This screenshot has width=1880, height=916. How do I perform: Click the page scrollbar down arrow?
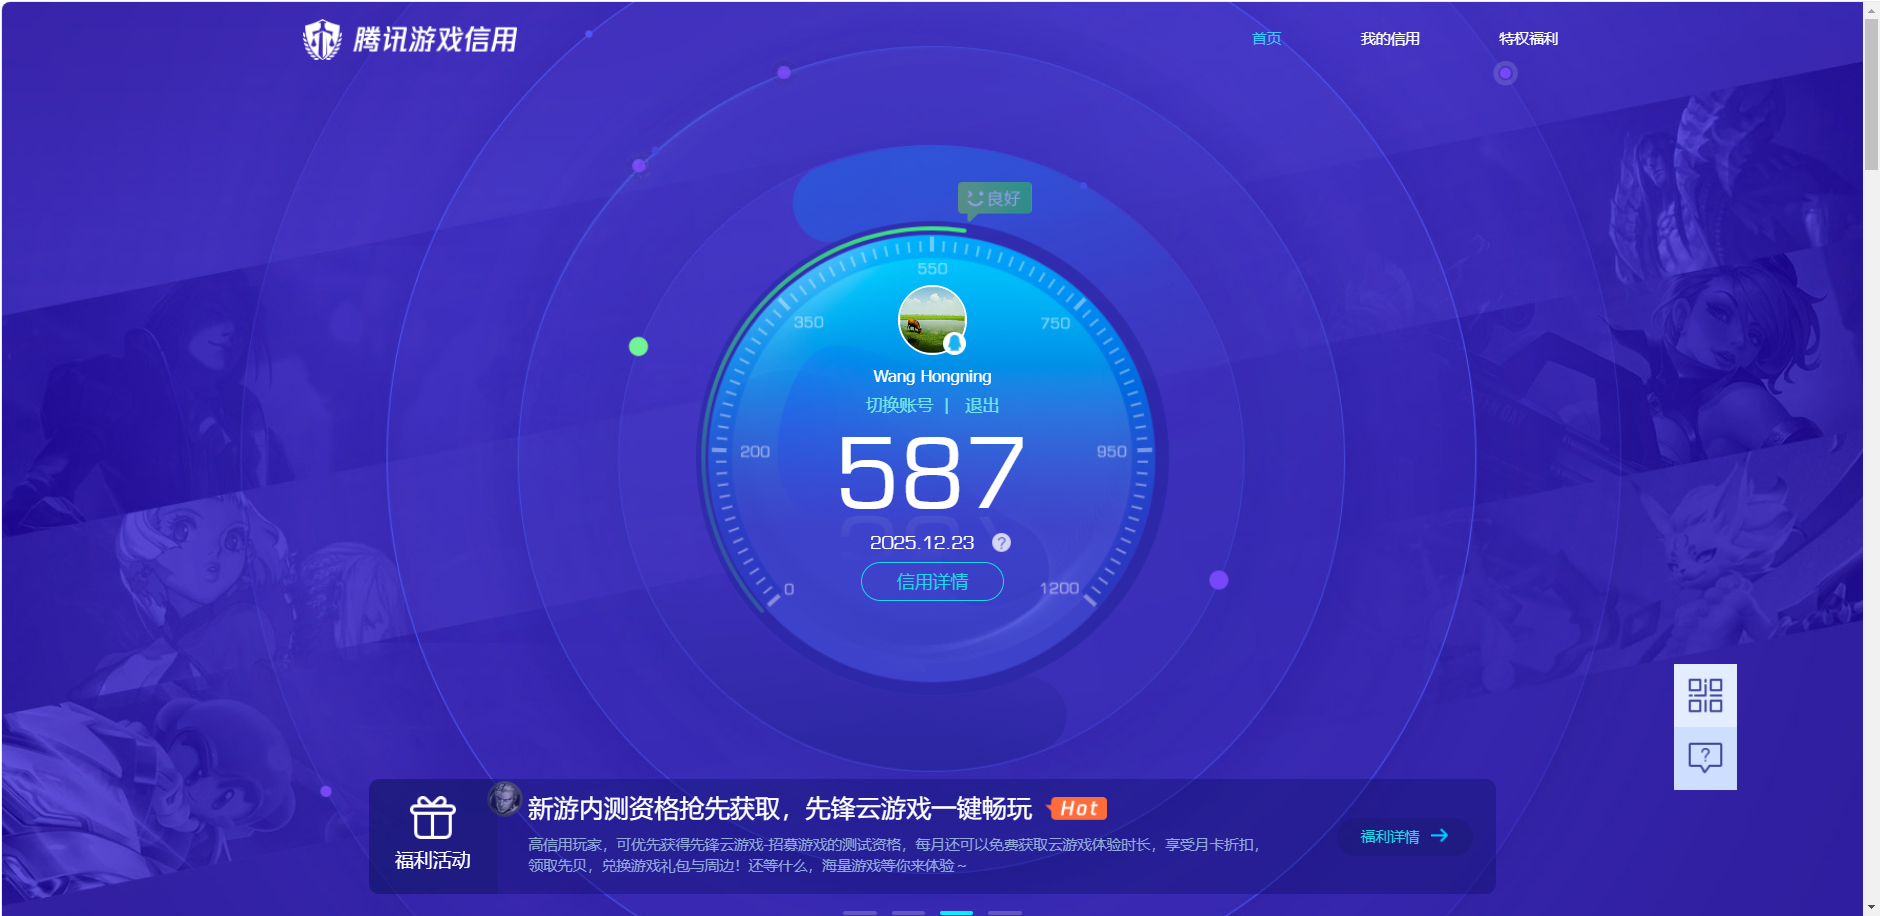click(x=1871, y=907)
